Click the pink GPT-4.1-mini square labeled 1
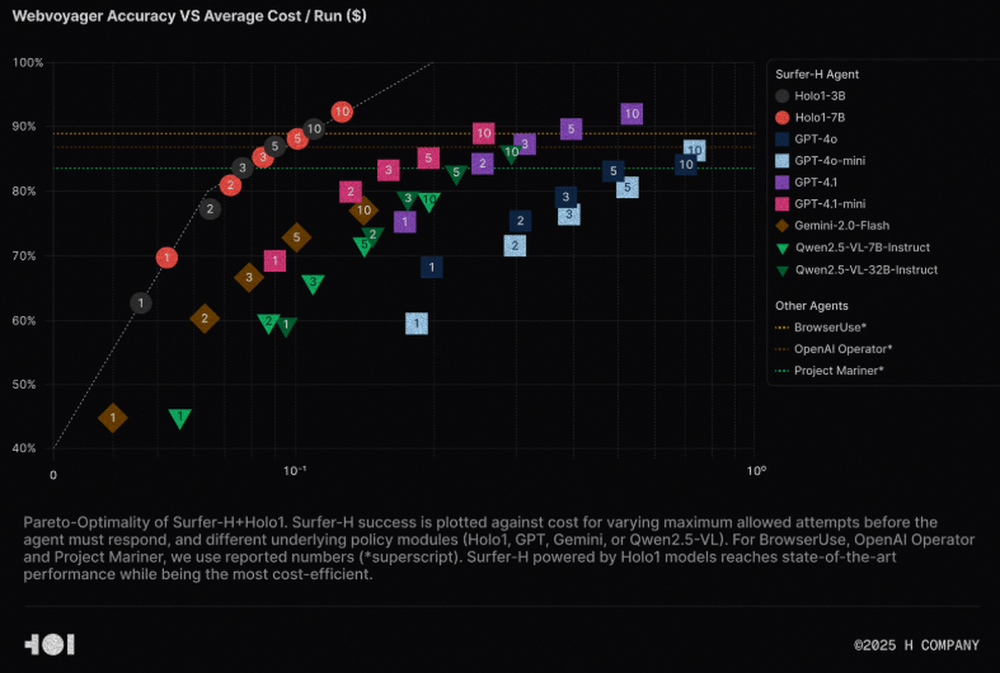 coord(275,260)
